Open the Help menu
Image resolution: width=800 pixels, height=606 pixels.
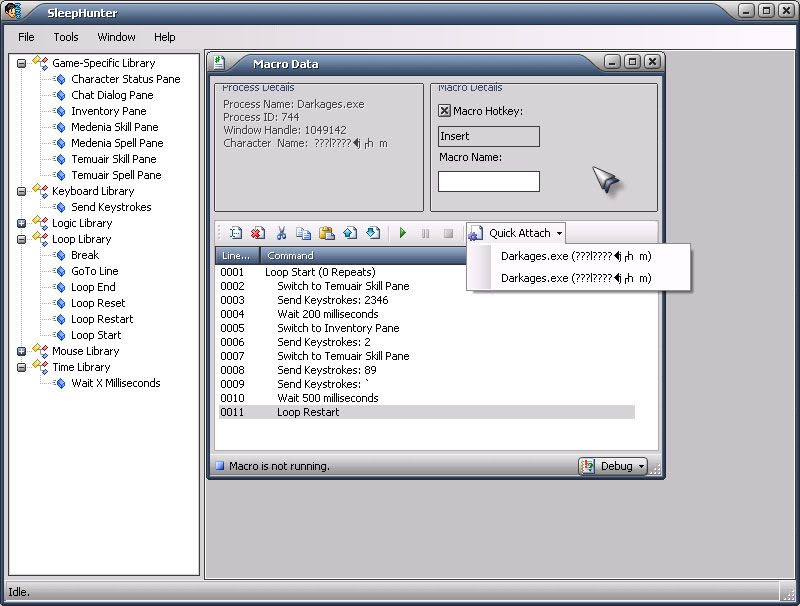pyautogui.click(x=164, y=37)
